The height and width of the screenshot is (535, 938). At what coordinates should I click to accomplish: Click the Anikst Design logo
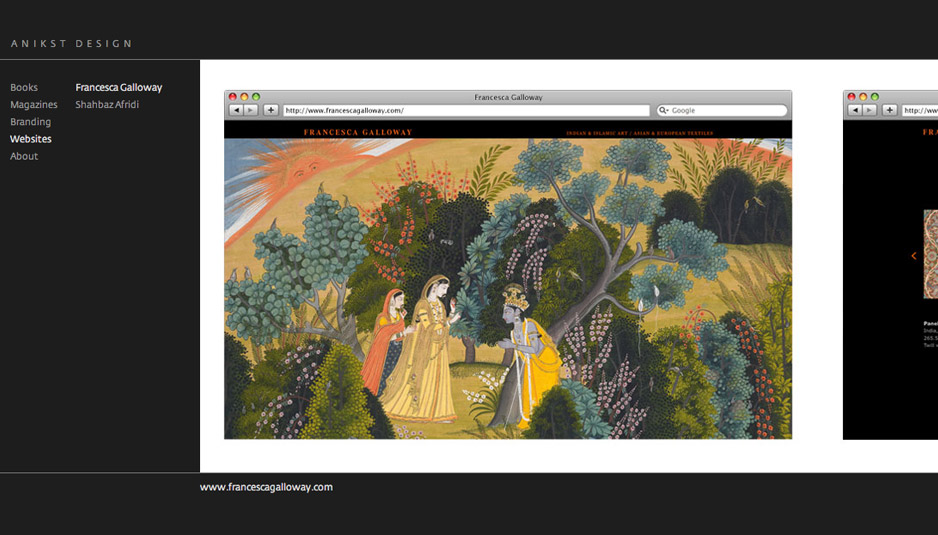pos(72,44)
